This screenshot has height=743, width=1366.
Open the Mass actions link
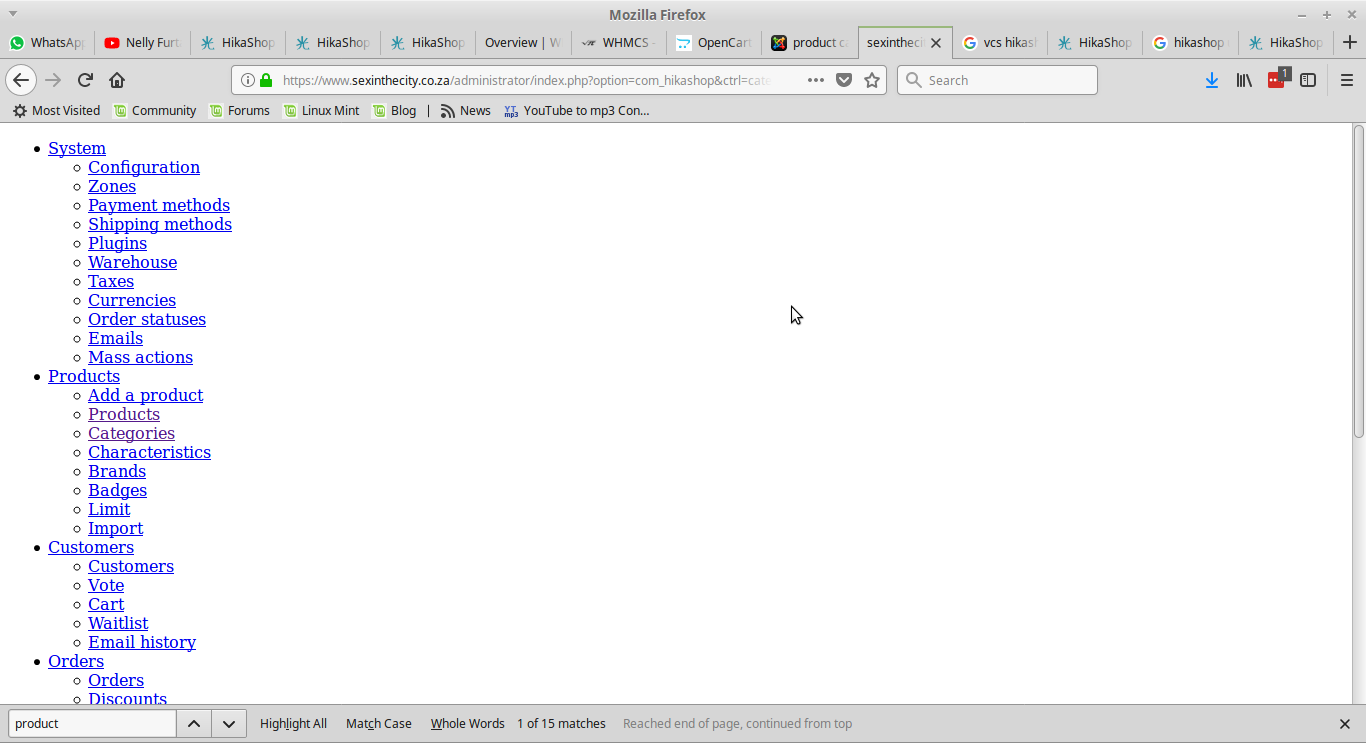(x=140, y=357)
